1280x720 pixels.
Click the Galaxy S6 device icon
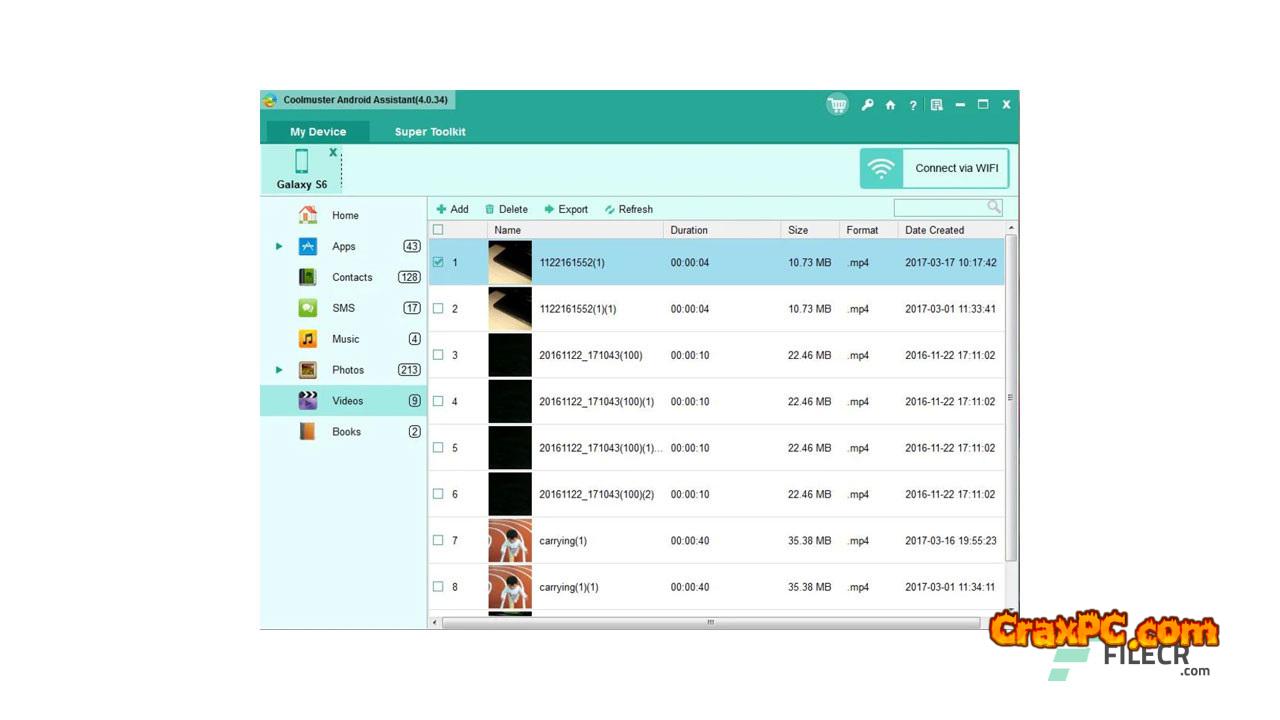coord(301,162)
